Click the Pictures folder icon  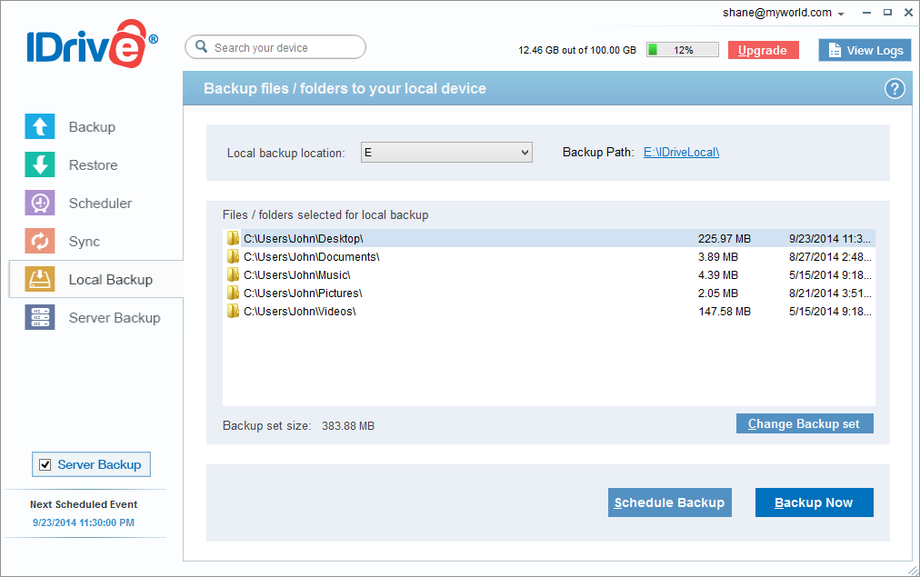click(x=233, y=293)
